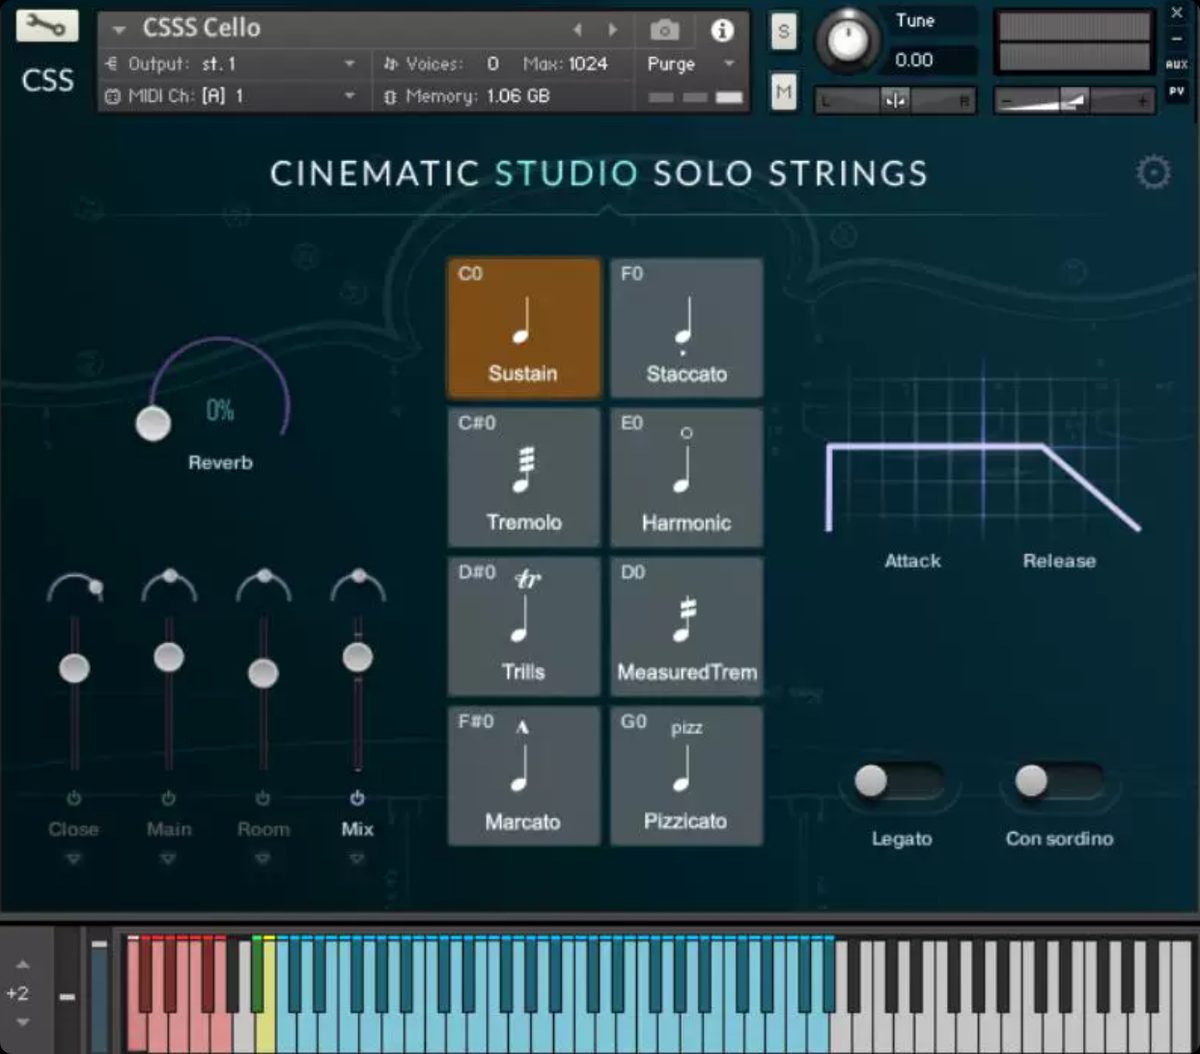Click the Reverb amount knob
Viewport: 1200px width, 1054px height.
coord(153,423)
